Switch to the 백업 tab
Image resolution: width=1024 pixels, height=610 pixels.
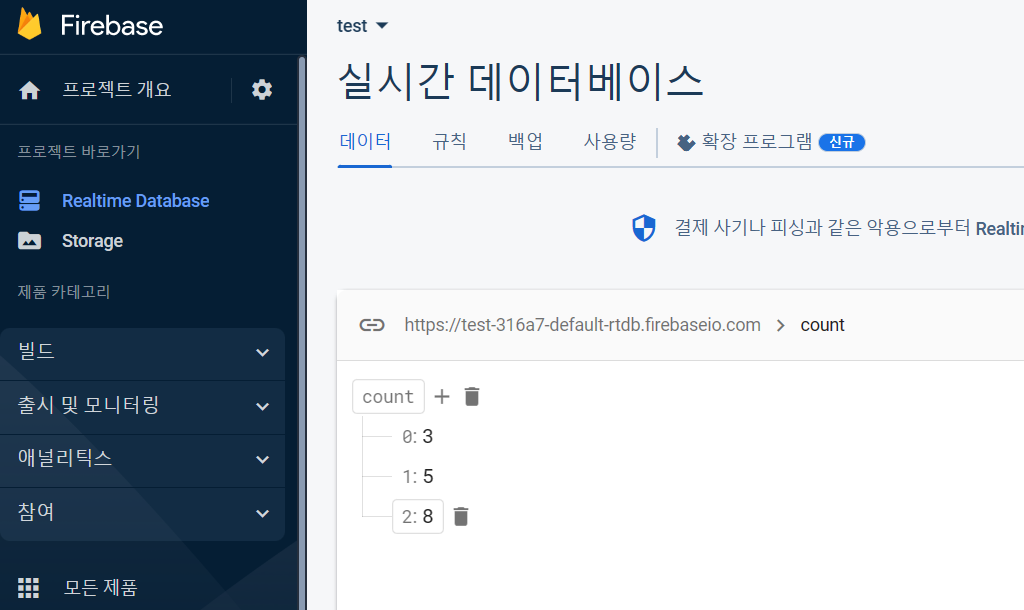coord(526,142)
